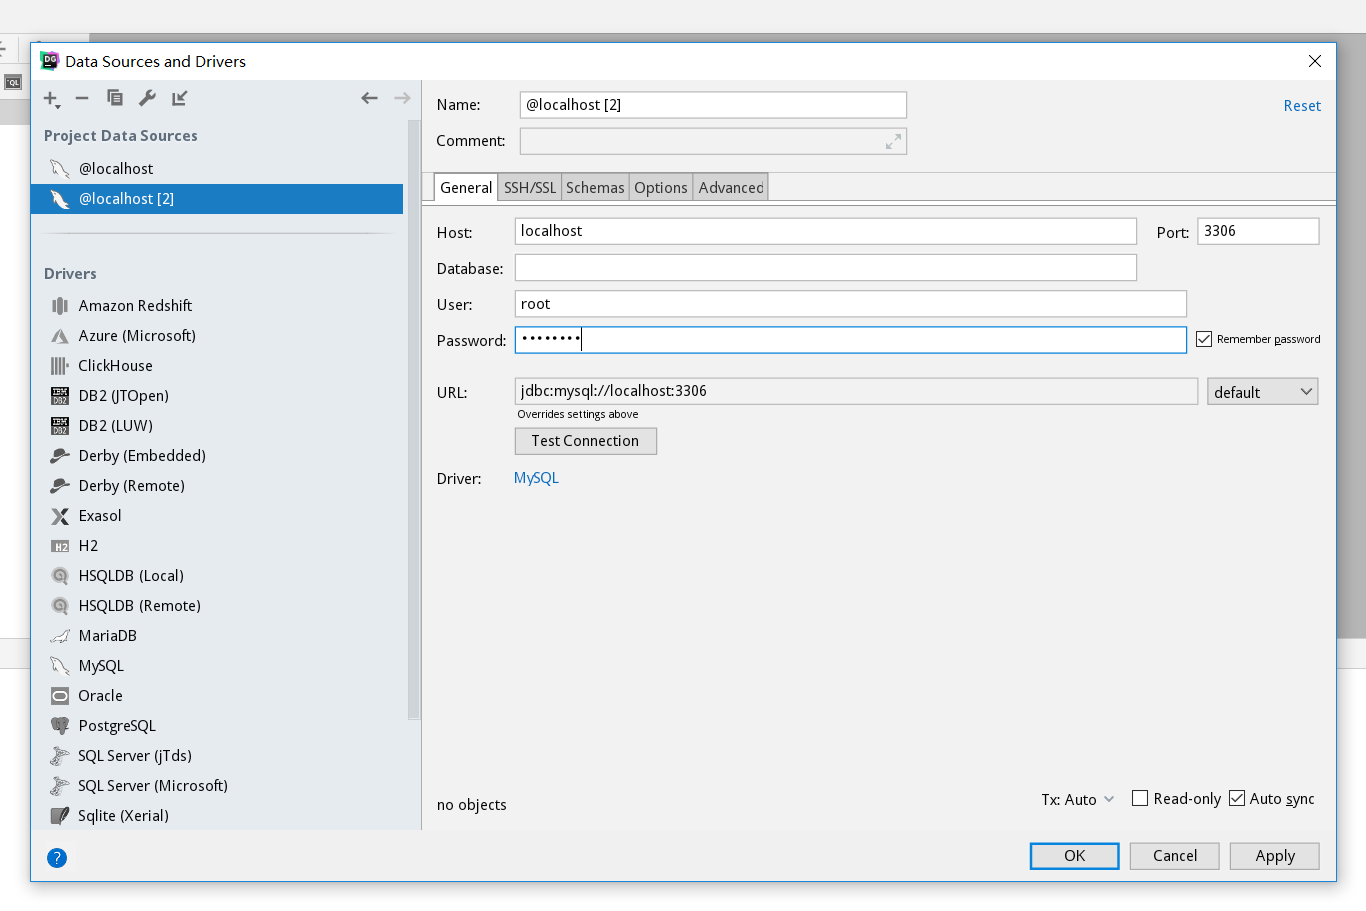
Task: Close the Data Sources and Drivers dialog
Action: point(1315,61)
